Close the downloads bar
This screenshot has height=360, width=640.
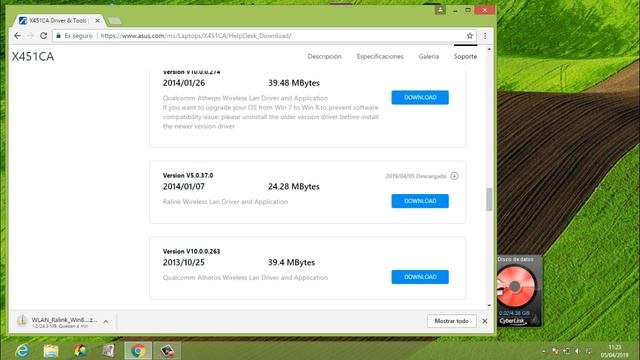point(484,321)
